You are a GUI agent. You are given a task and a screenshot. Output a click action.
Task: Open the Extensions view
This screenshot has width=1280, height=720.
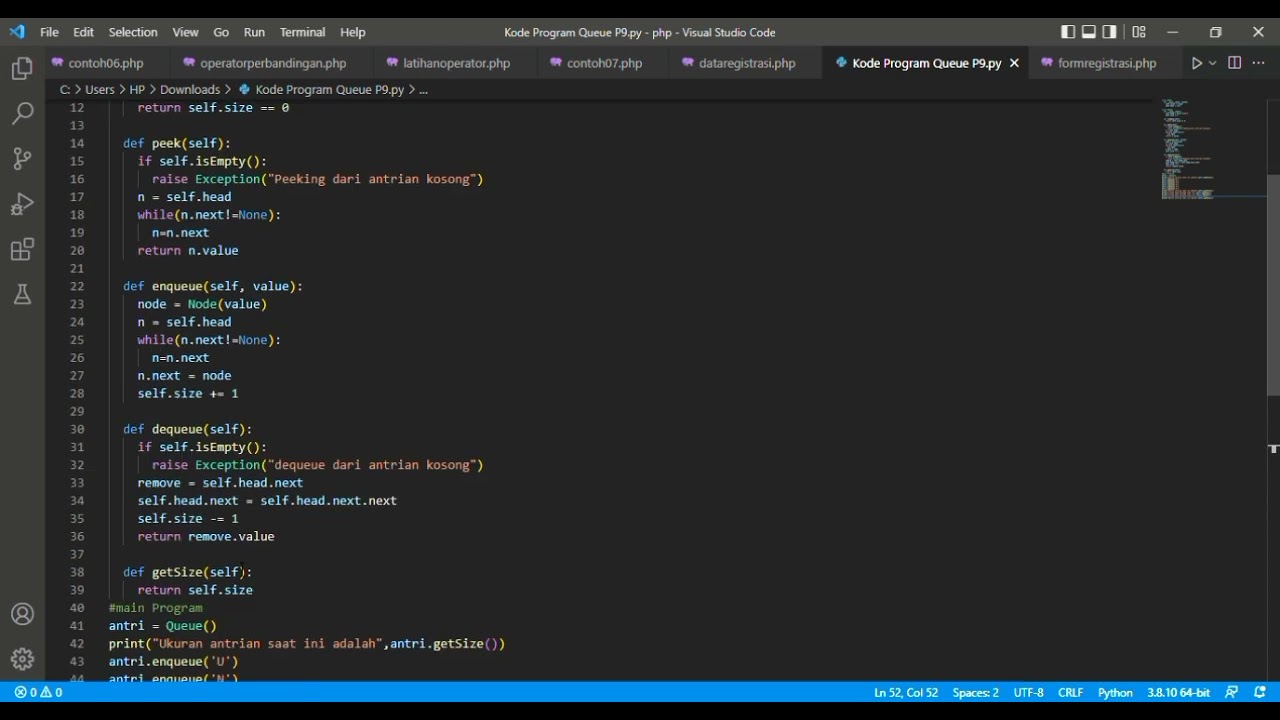22,249
